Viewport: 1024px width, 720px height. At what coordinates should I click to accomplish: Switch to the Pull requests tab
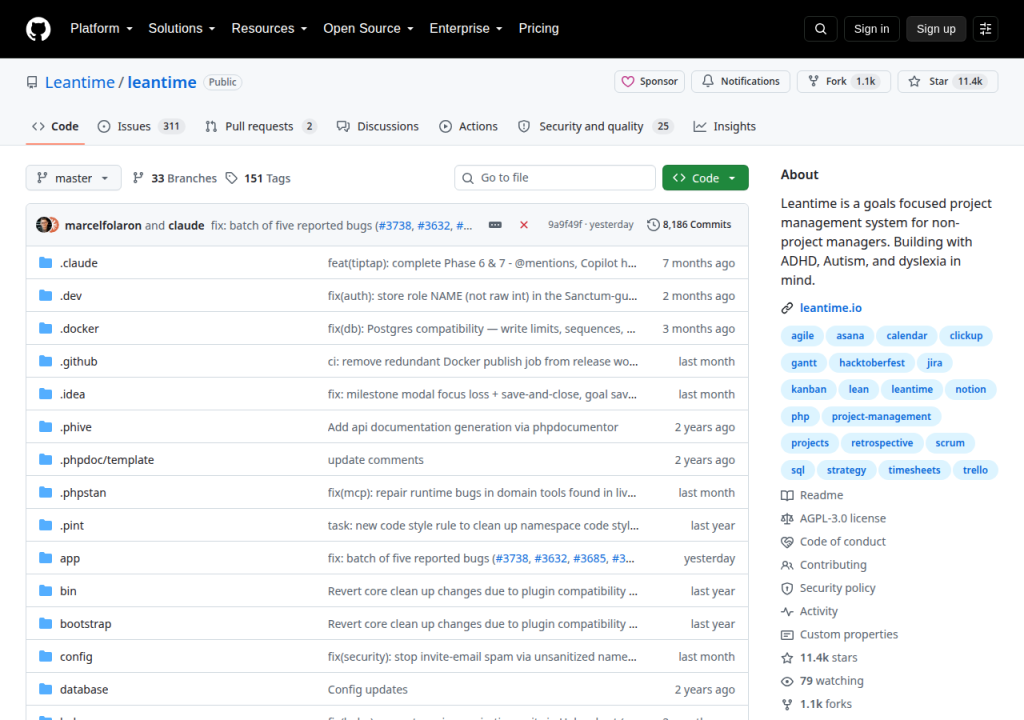tap(261, 126)
